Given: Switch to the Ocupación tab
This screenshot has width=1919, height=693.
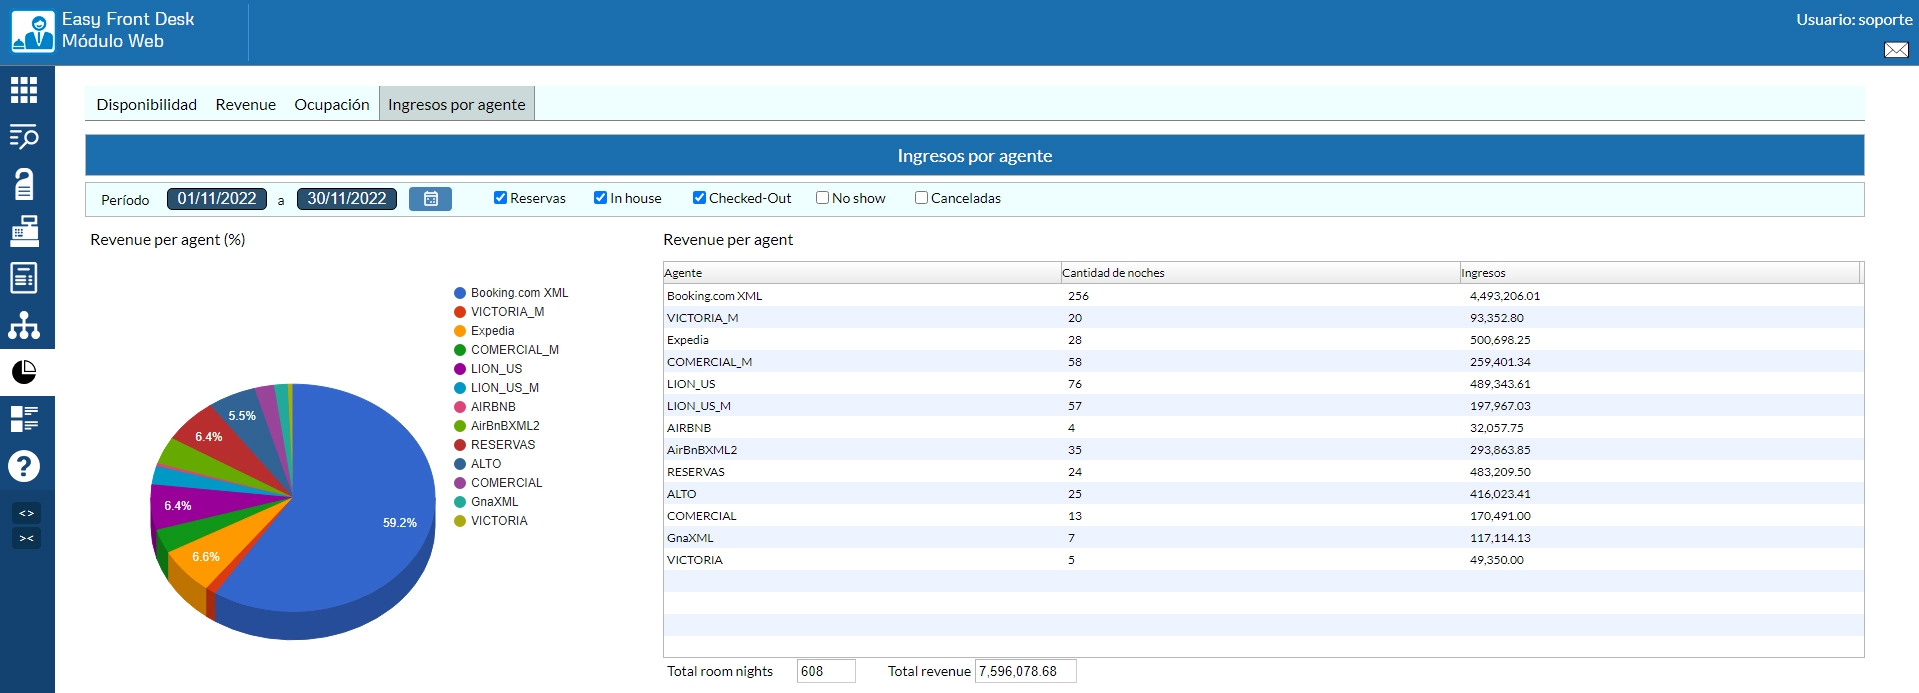Looking at the screenshot, I should (x=332, y=104).
